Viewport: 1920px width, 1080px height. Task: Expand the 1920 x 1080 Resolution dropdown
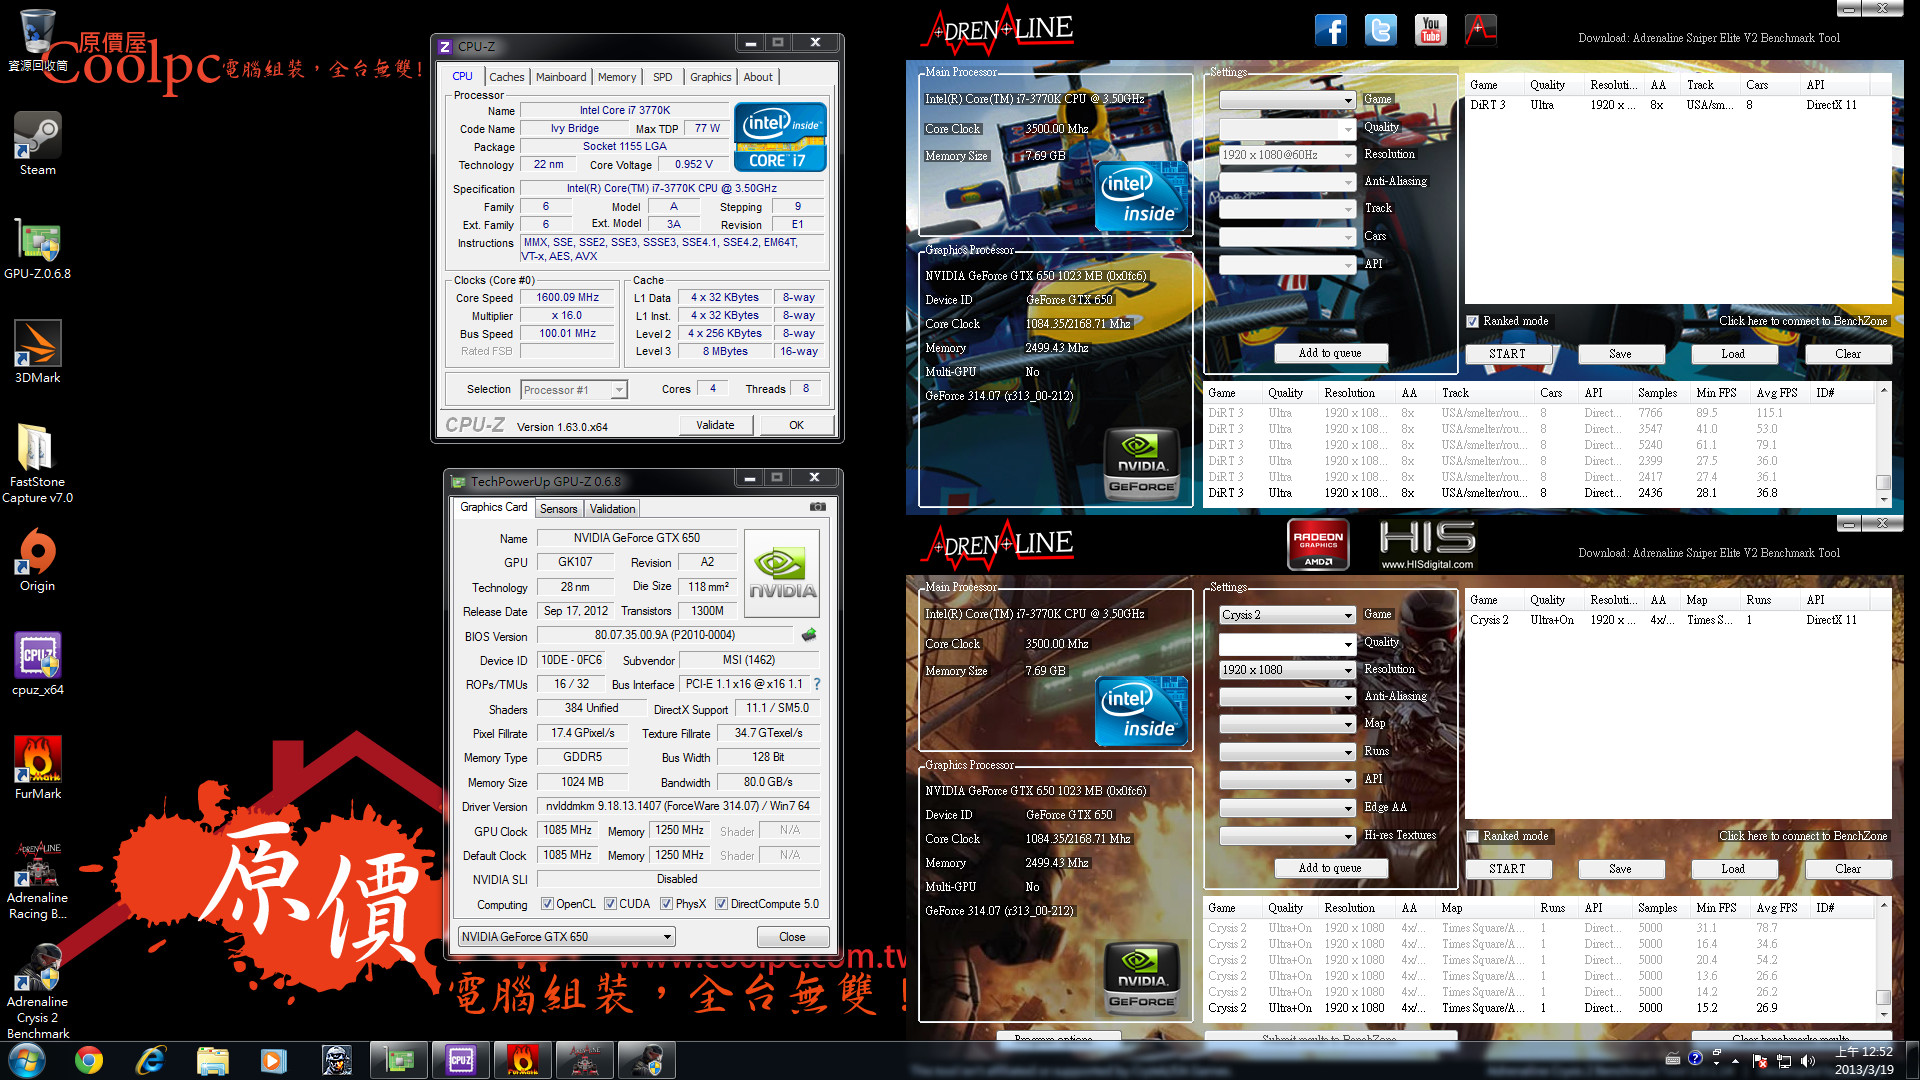tap(1348, 670)
